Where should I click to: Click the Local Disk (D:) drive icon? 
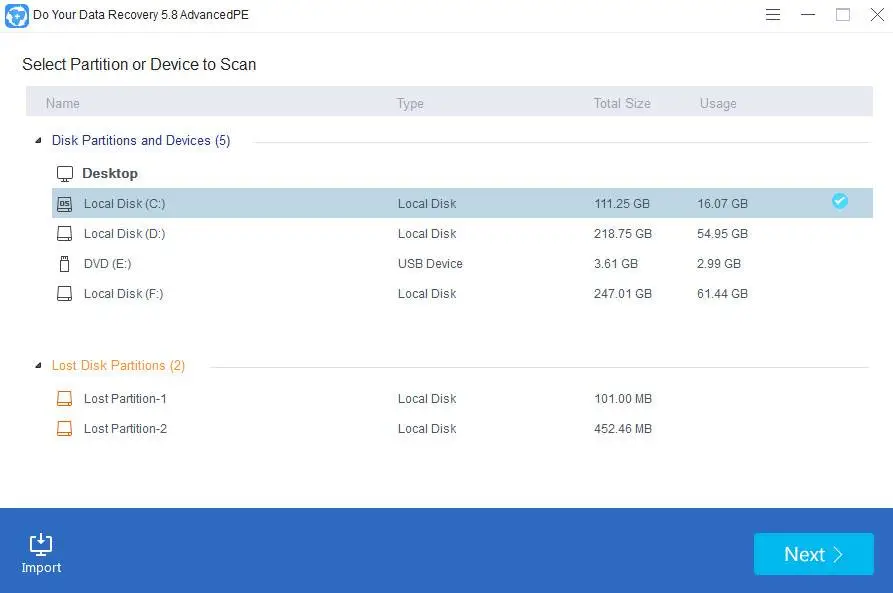point(64,234)
